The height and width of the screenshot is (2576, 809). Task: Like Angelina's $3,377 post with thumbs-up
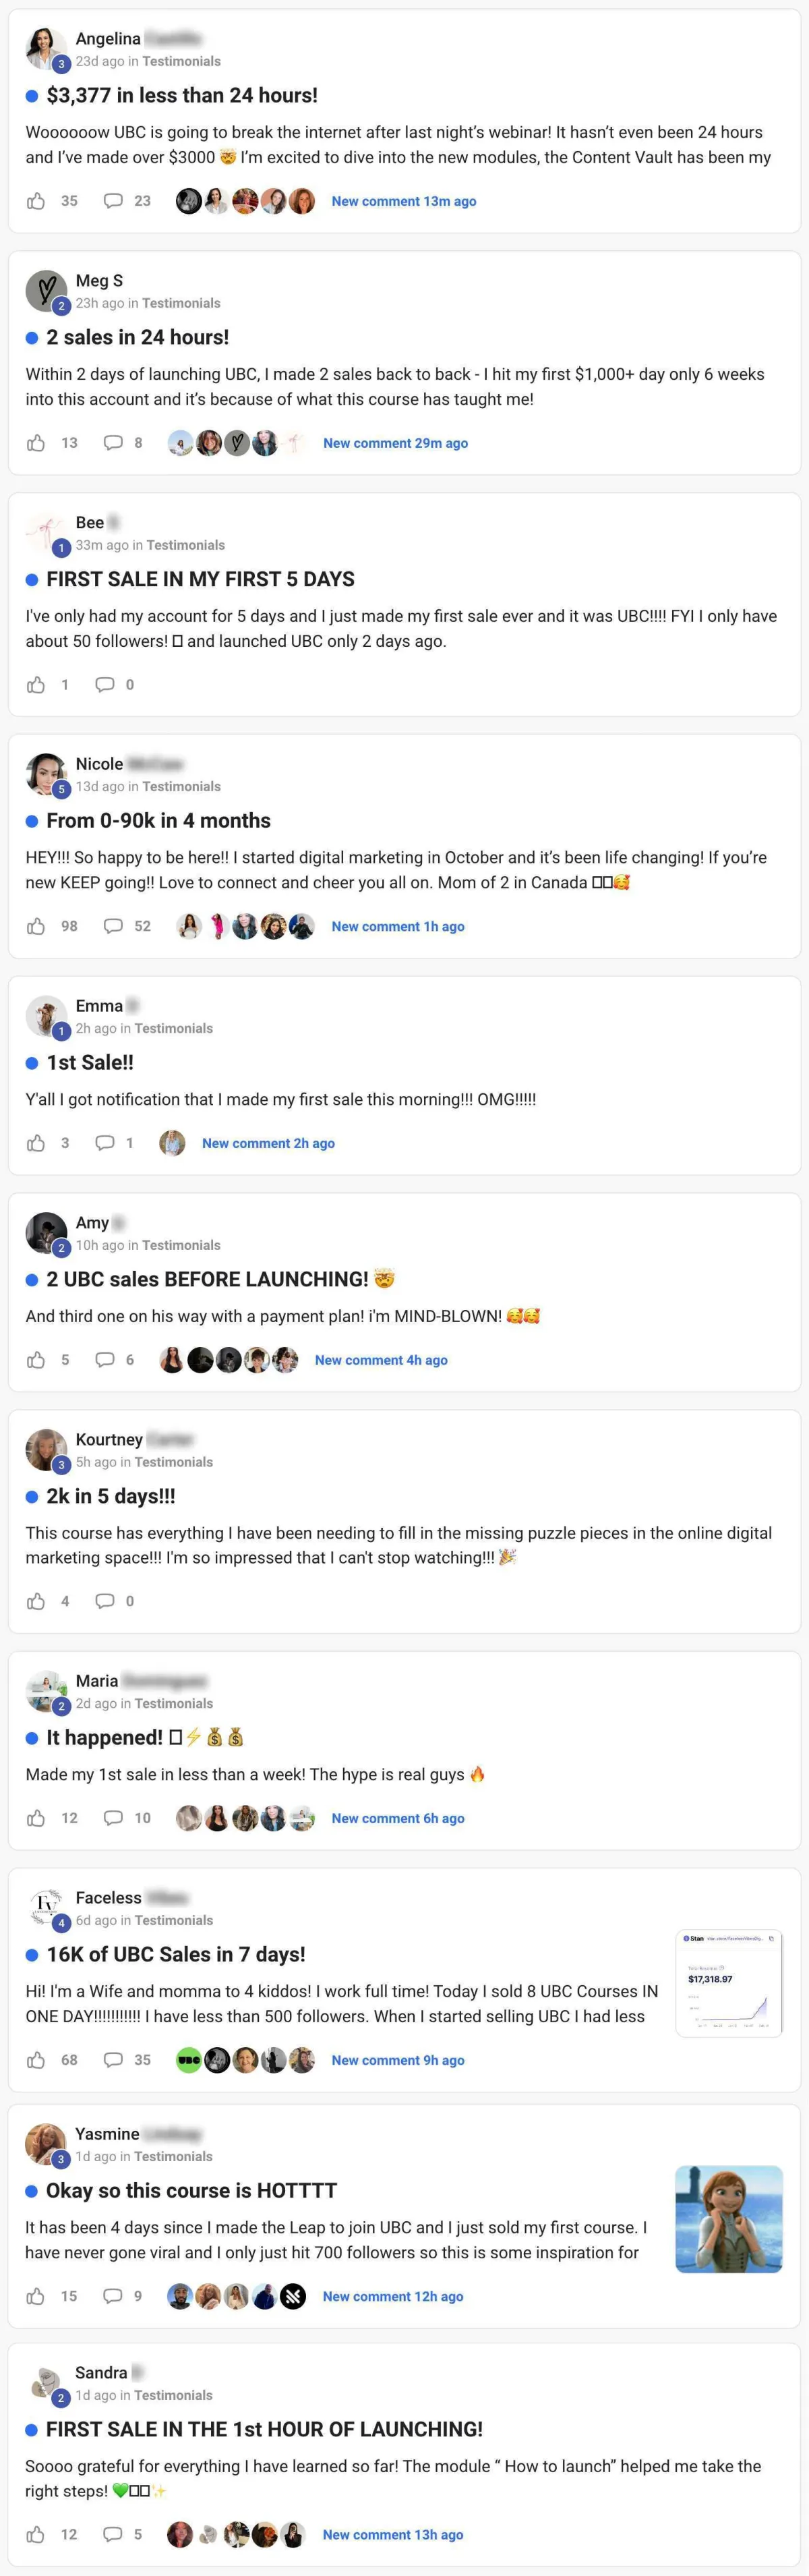36,201
